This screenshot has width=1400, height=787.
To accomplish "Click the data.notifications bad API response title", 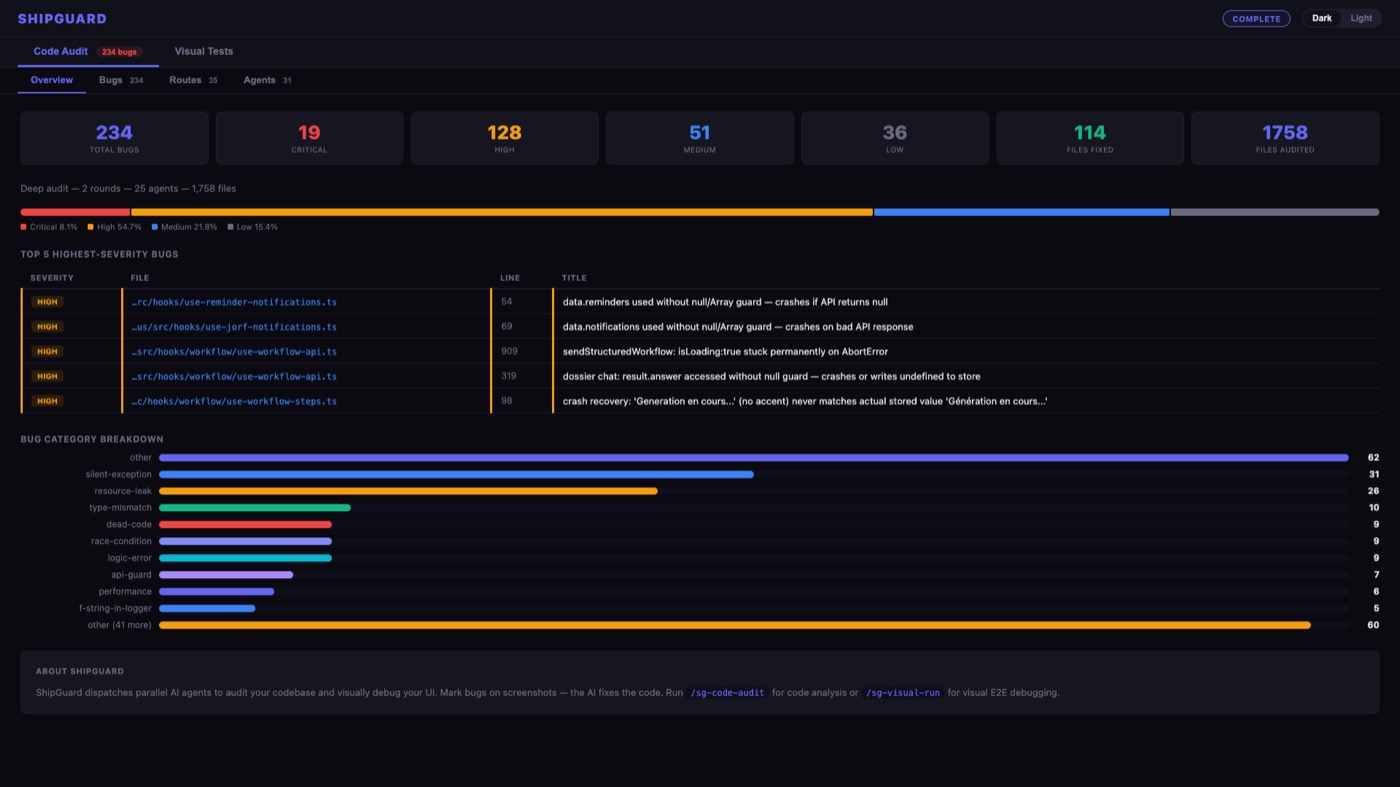I will [x=738, y=327].
